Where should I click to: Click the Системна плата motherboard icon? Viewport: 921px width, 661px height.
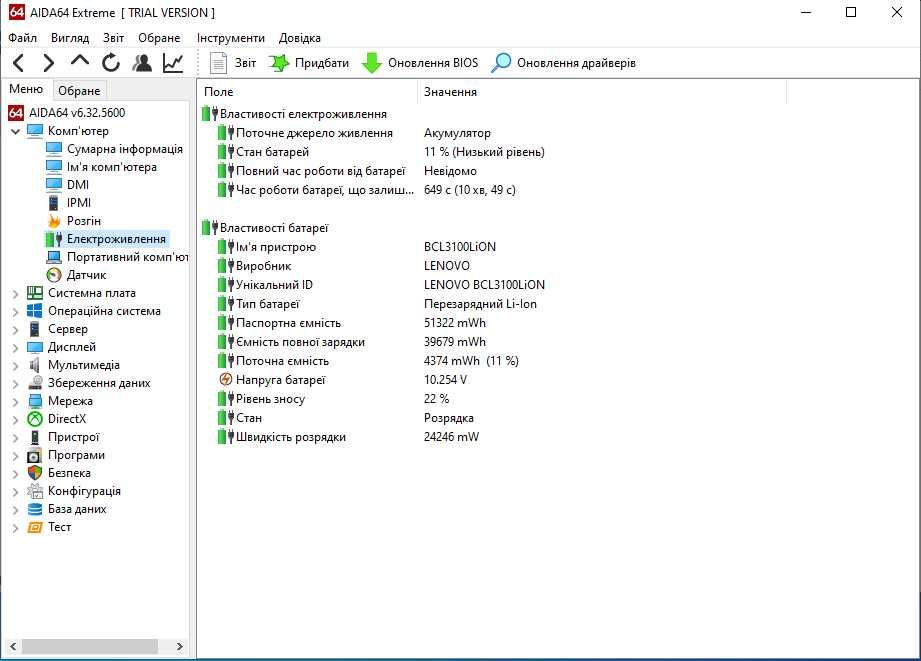click(x=35, y=293)
